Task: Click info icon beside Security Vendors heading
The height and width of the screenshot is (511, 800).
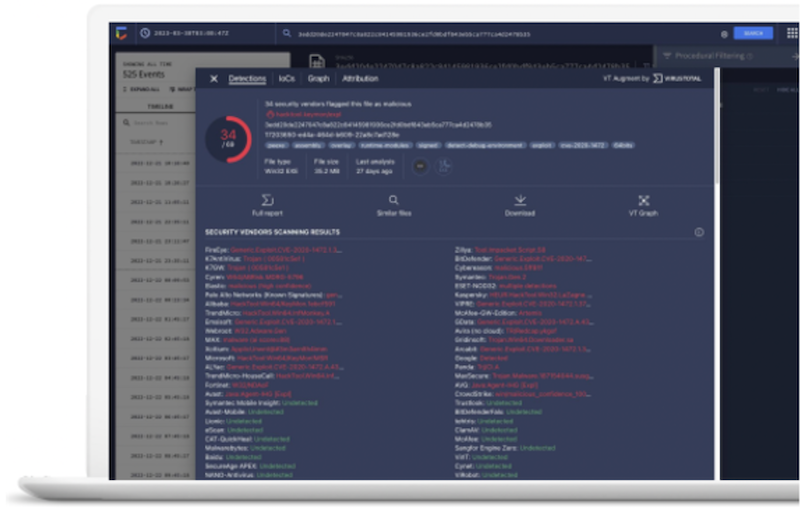Action: 699,232
